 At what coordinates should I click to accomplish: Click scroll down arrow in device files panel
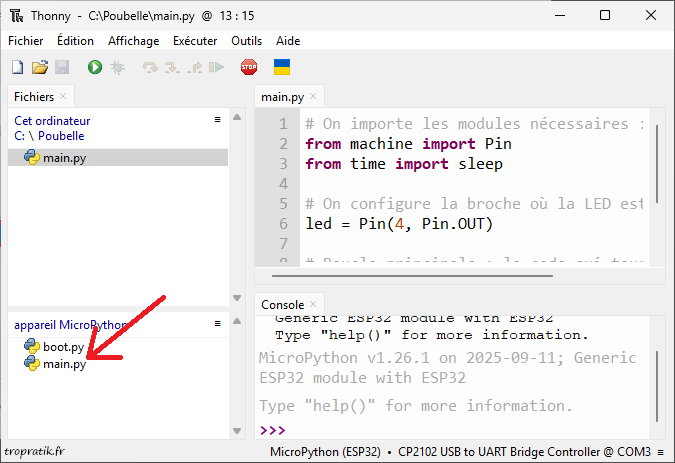point(237,430)
